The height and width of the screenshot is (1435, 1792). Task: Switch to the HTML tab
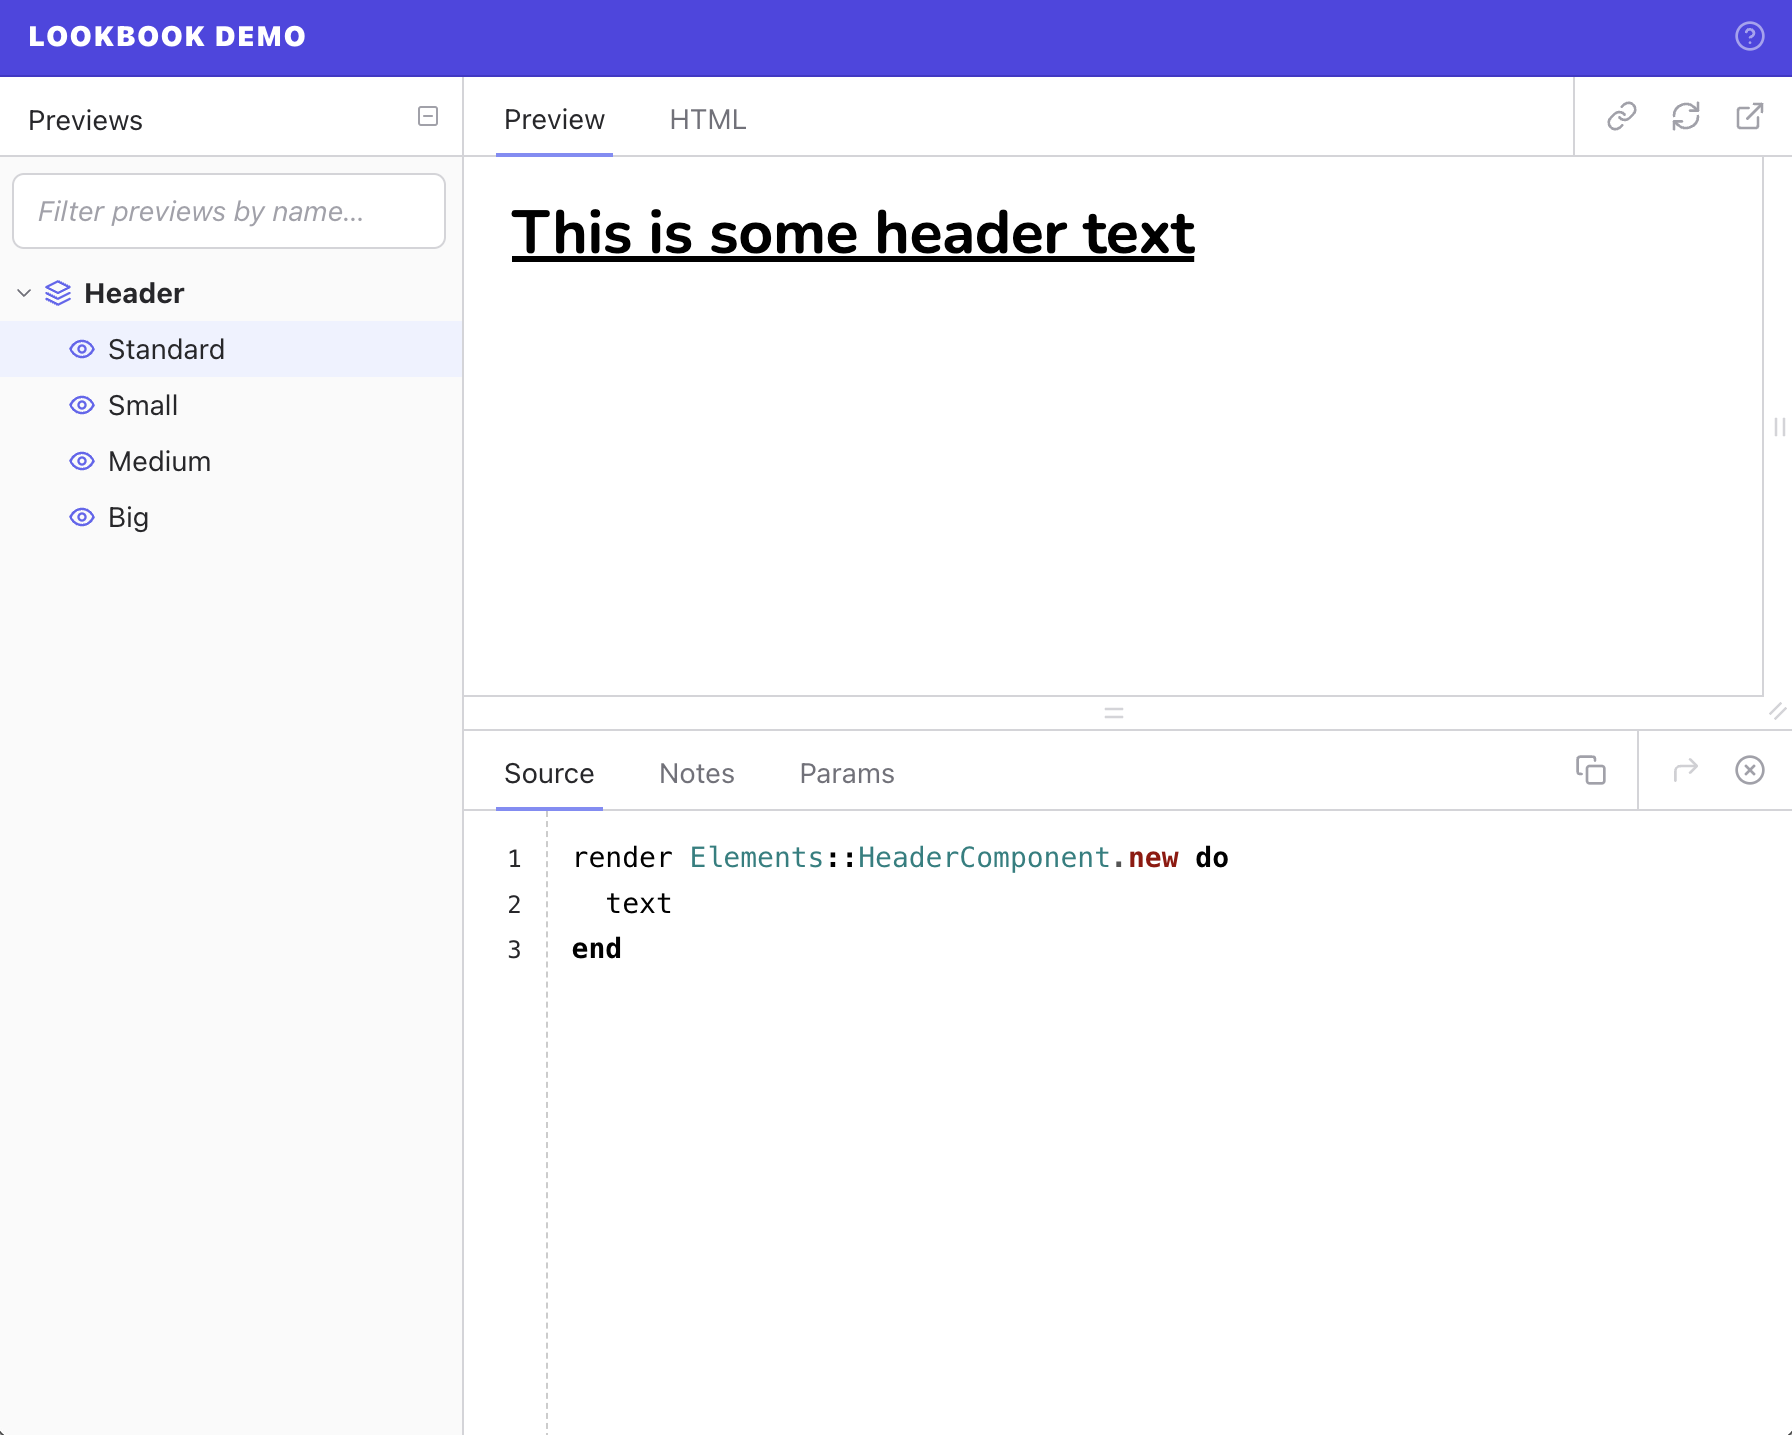[x=708, y=120]
